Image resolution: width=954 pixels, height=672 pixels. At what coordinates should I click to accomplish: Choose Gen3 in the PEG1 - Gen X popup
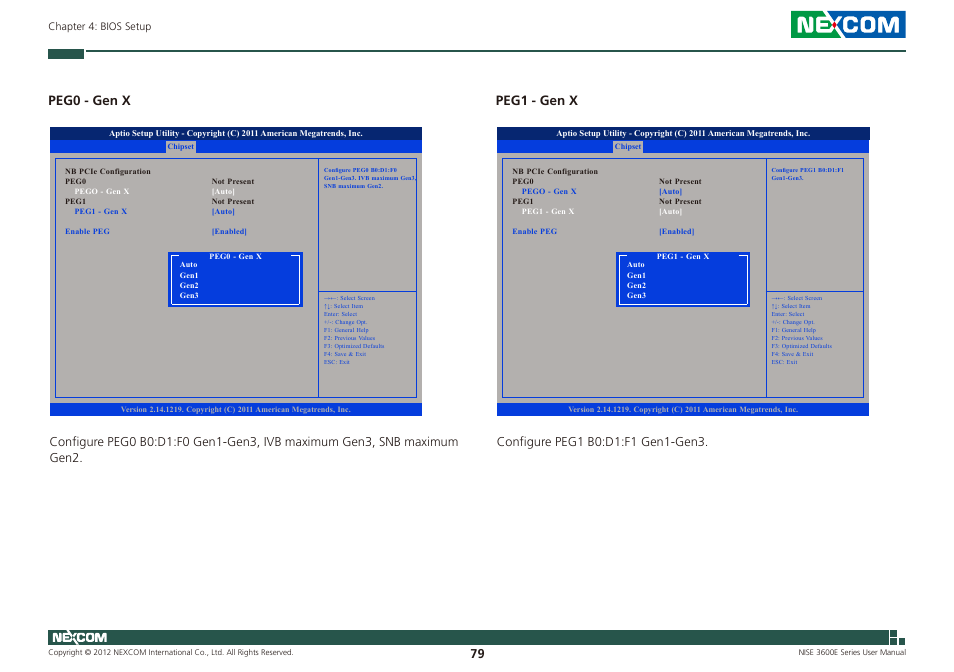click(x=636, y=296)
